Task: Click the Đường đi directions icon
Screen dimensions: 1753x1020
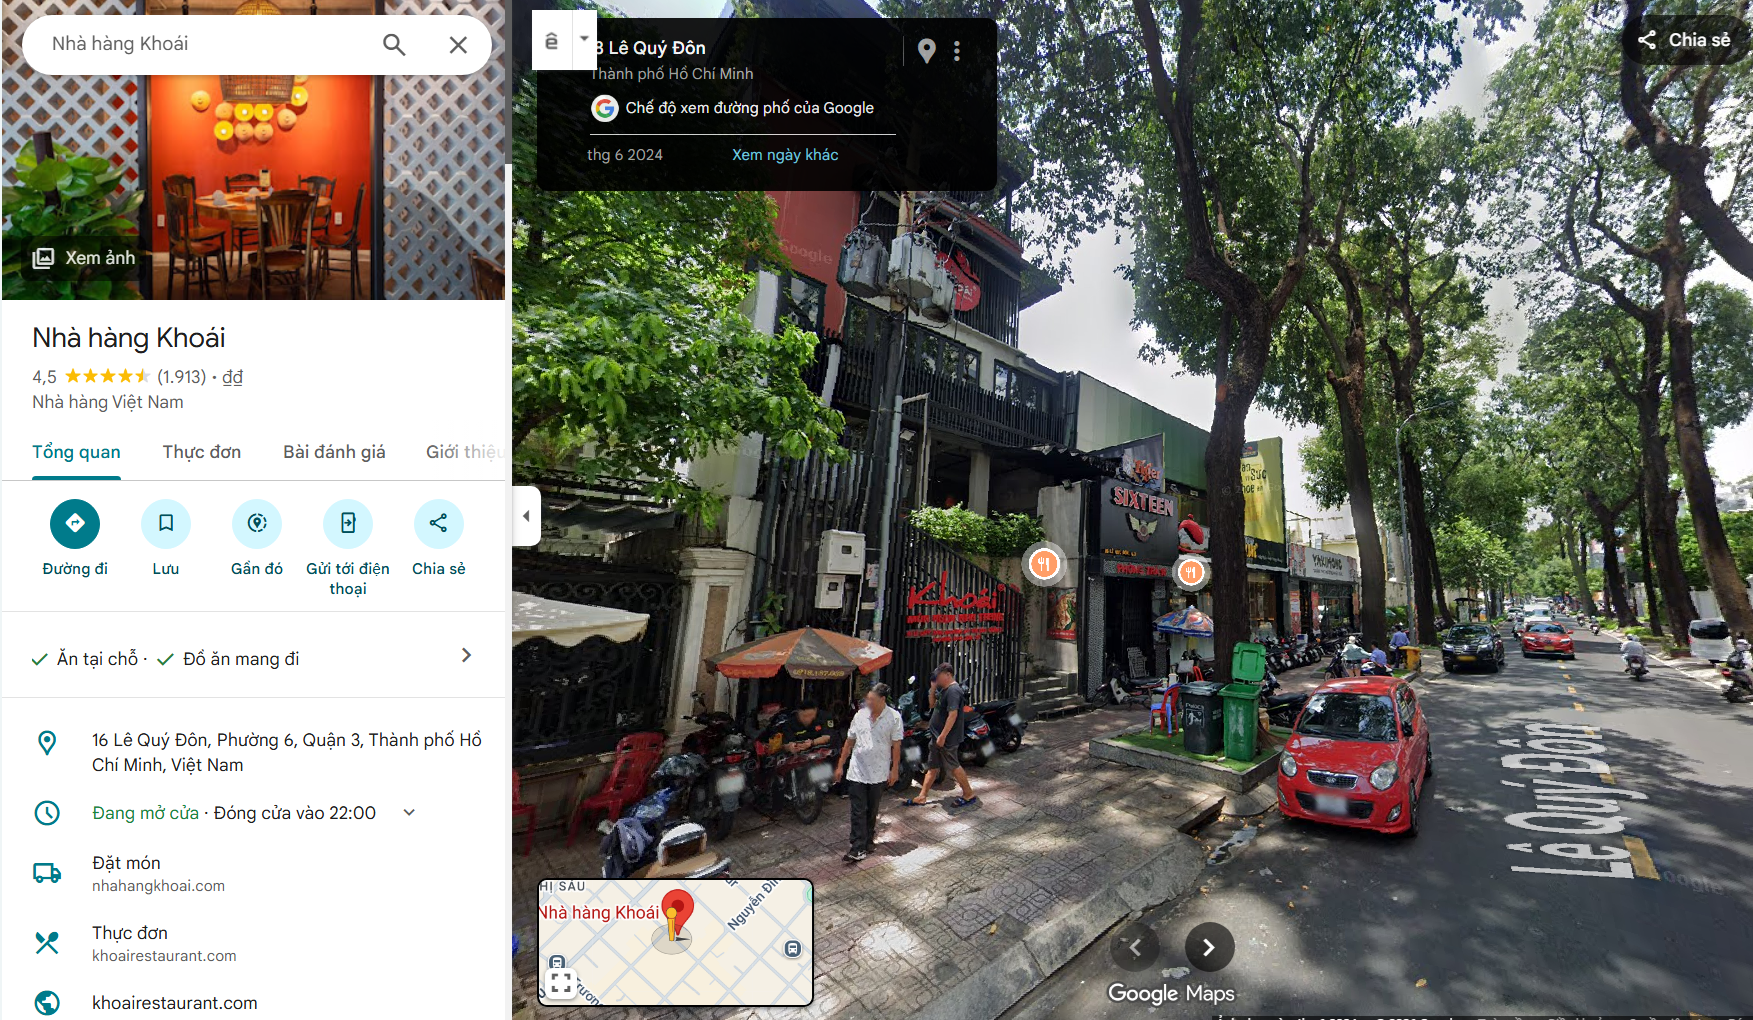Action: (75, 523)
